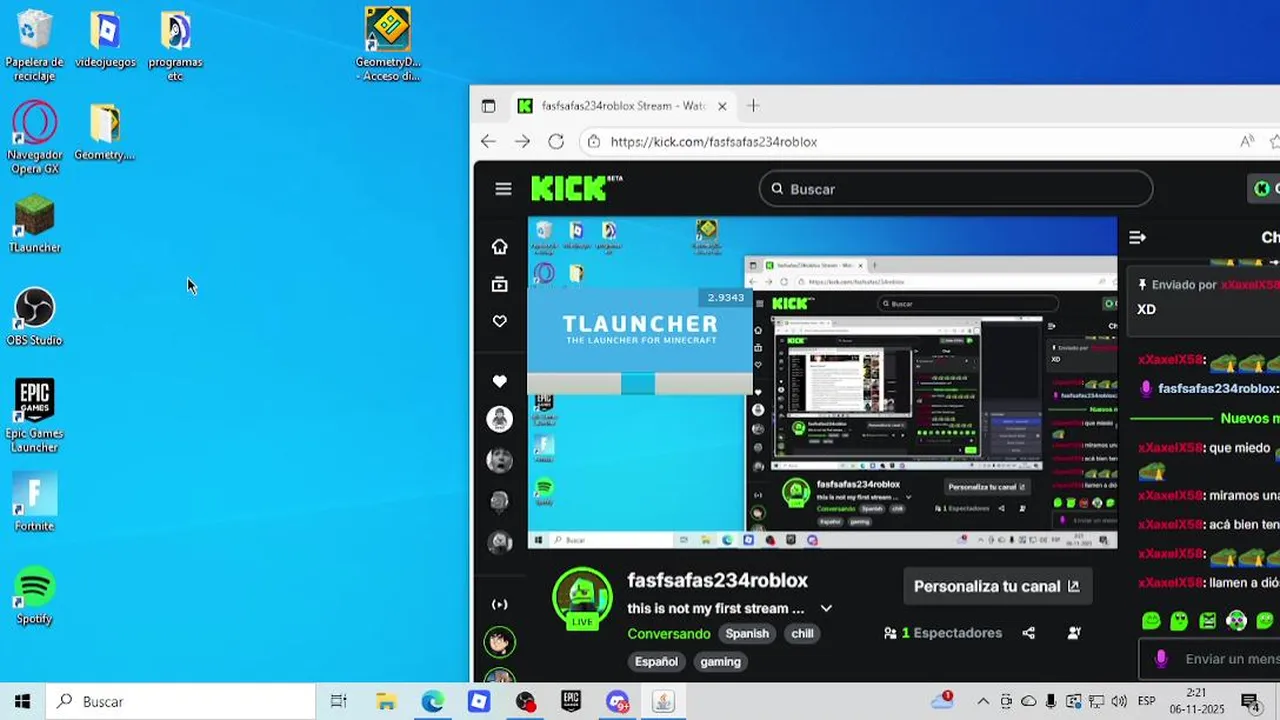
Task: Open the Browse icon in Kick sidebar
Action: click(500, 285)
